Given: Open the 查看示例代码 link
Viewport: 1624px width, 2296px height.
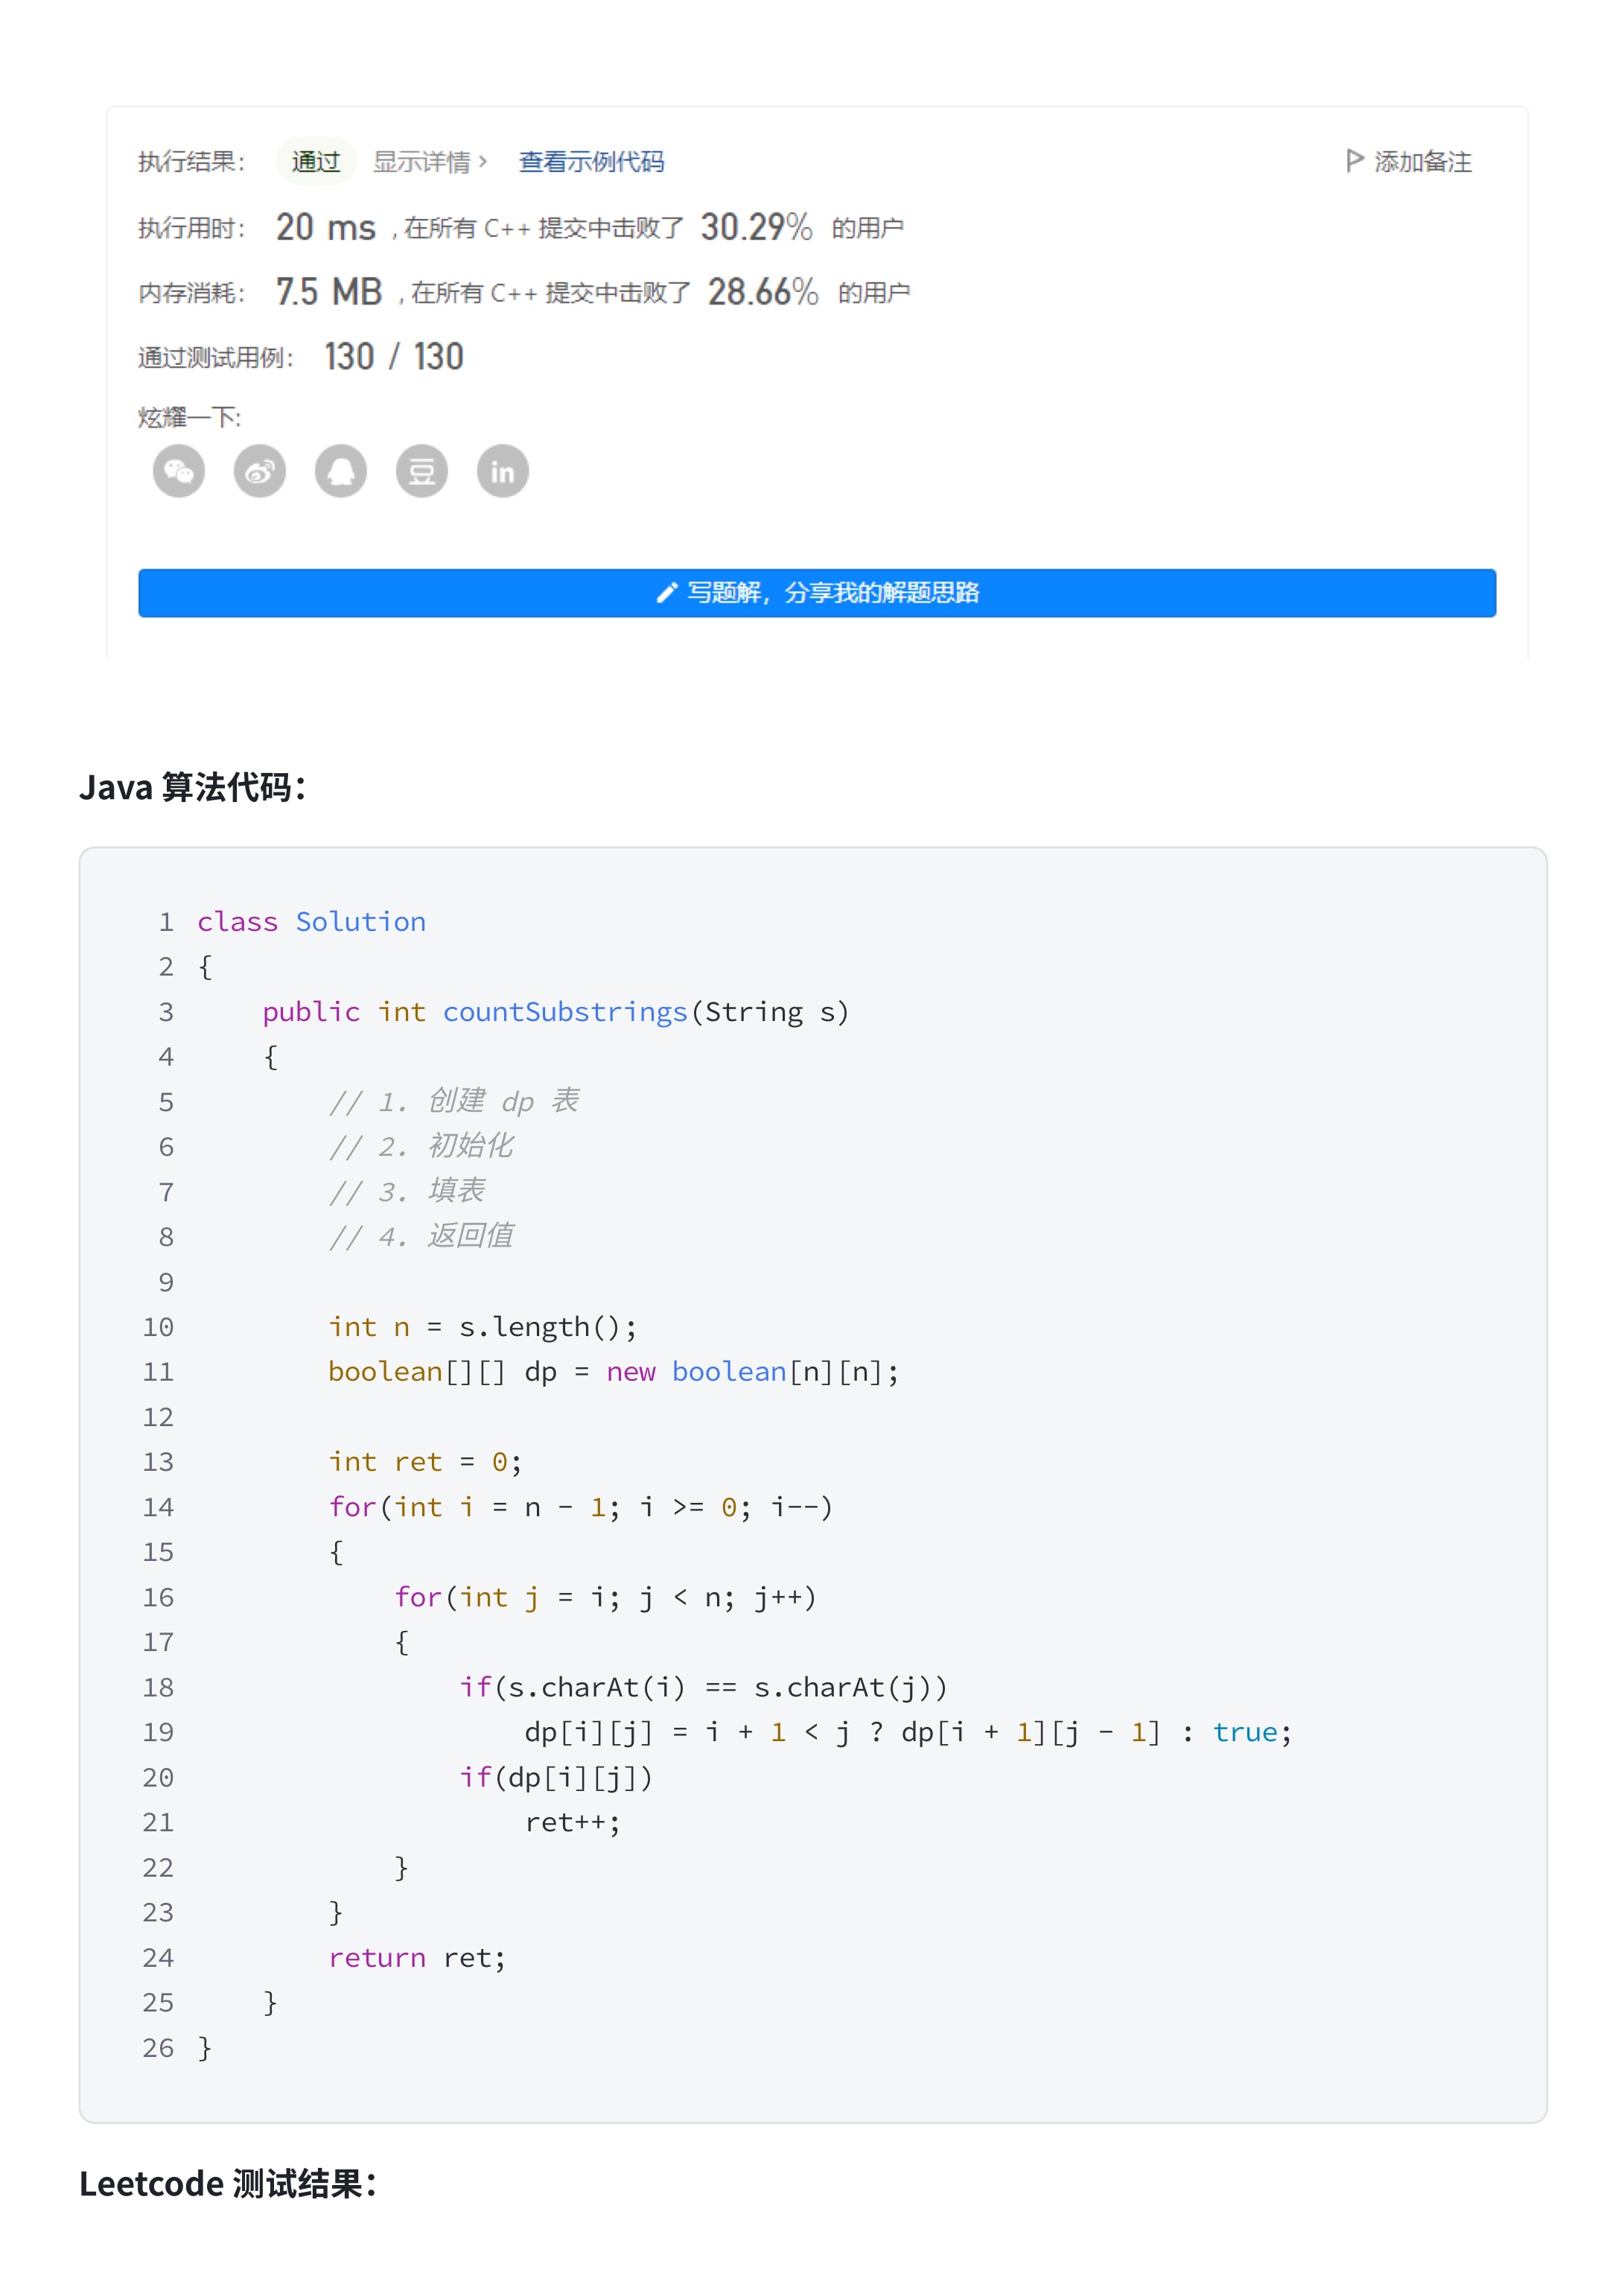Looking at the screenshot, I should coord(591,162).
